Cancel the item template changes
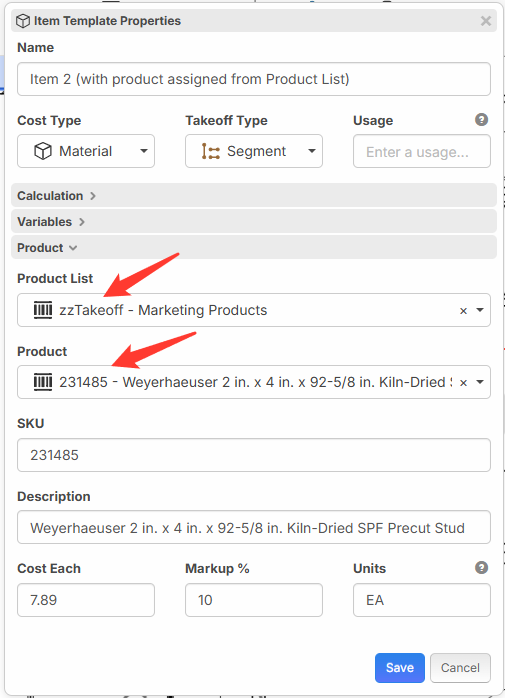 460,668
